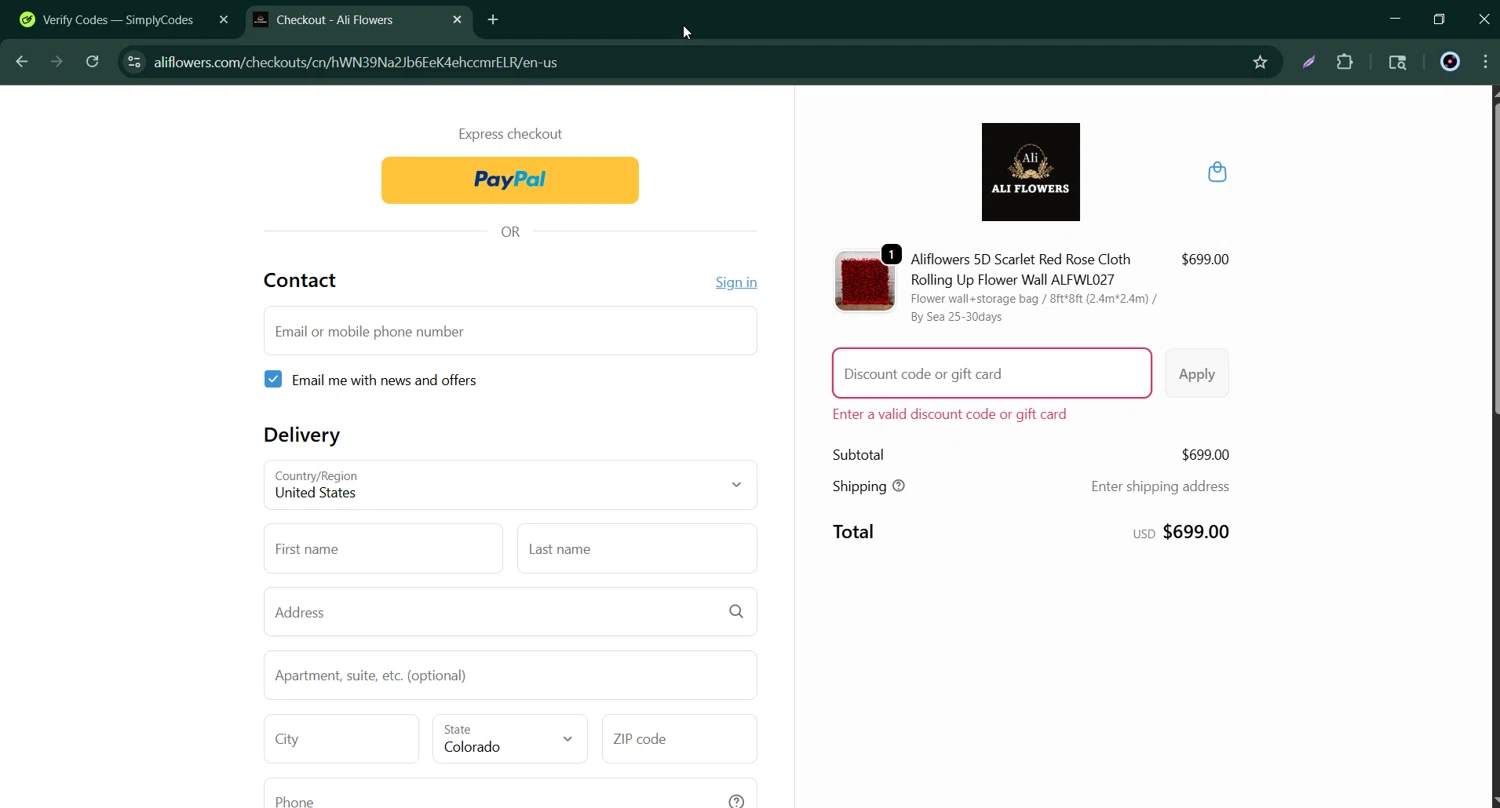This screenshot has width=1500, height=808.
Task: Open the Extensions puzzle menu
Action: click(x=1345, y=62)
